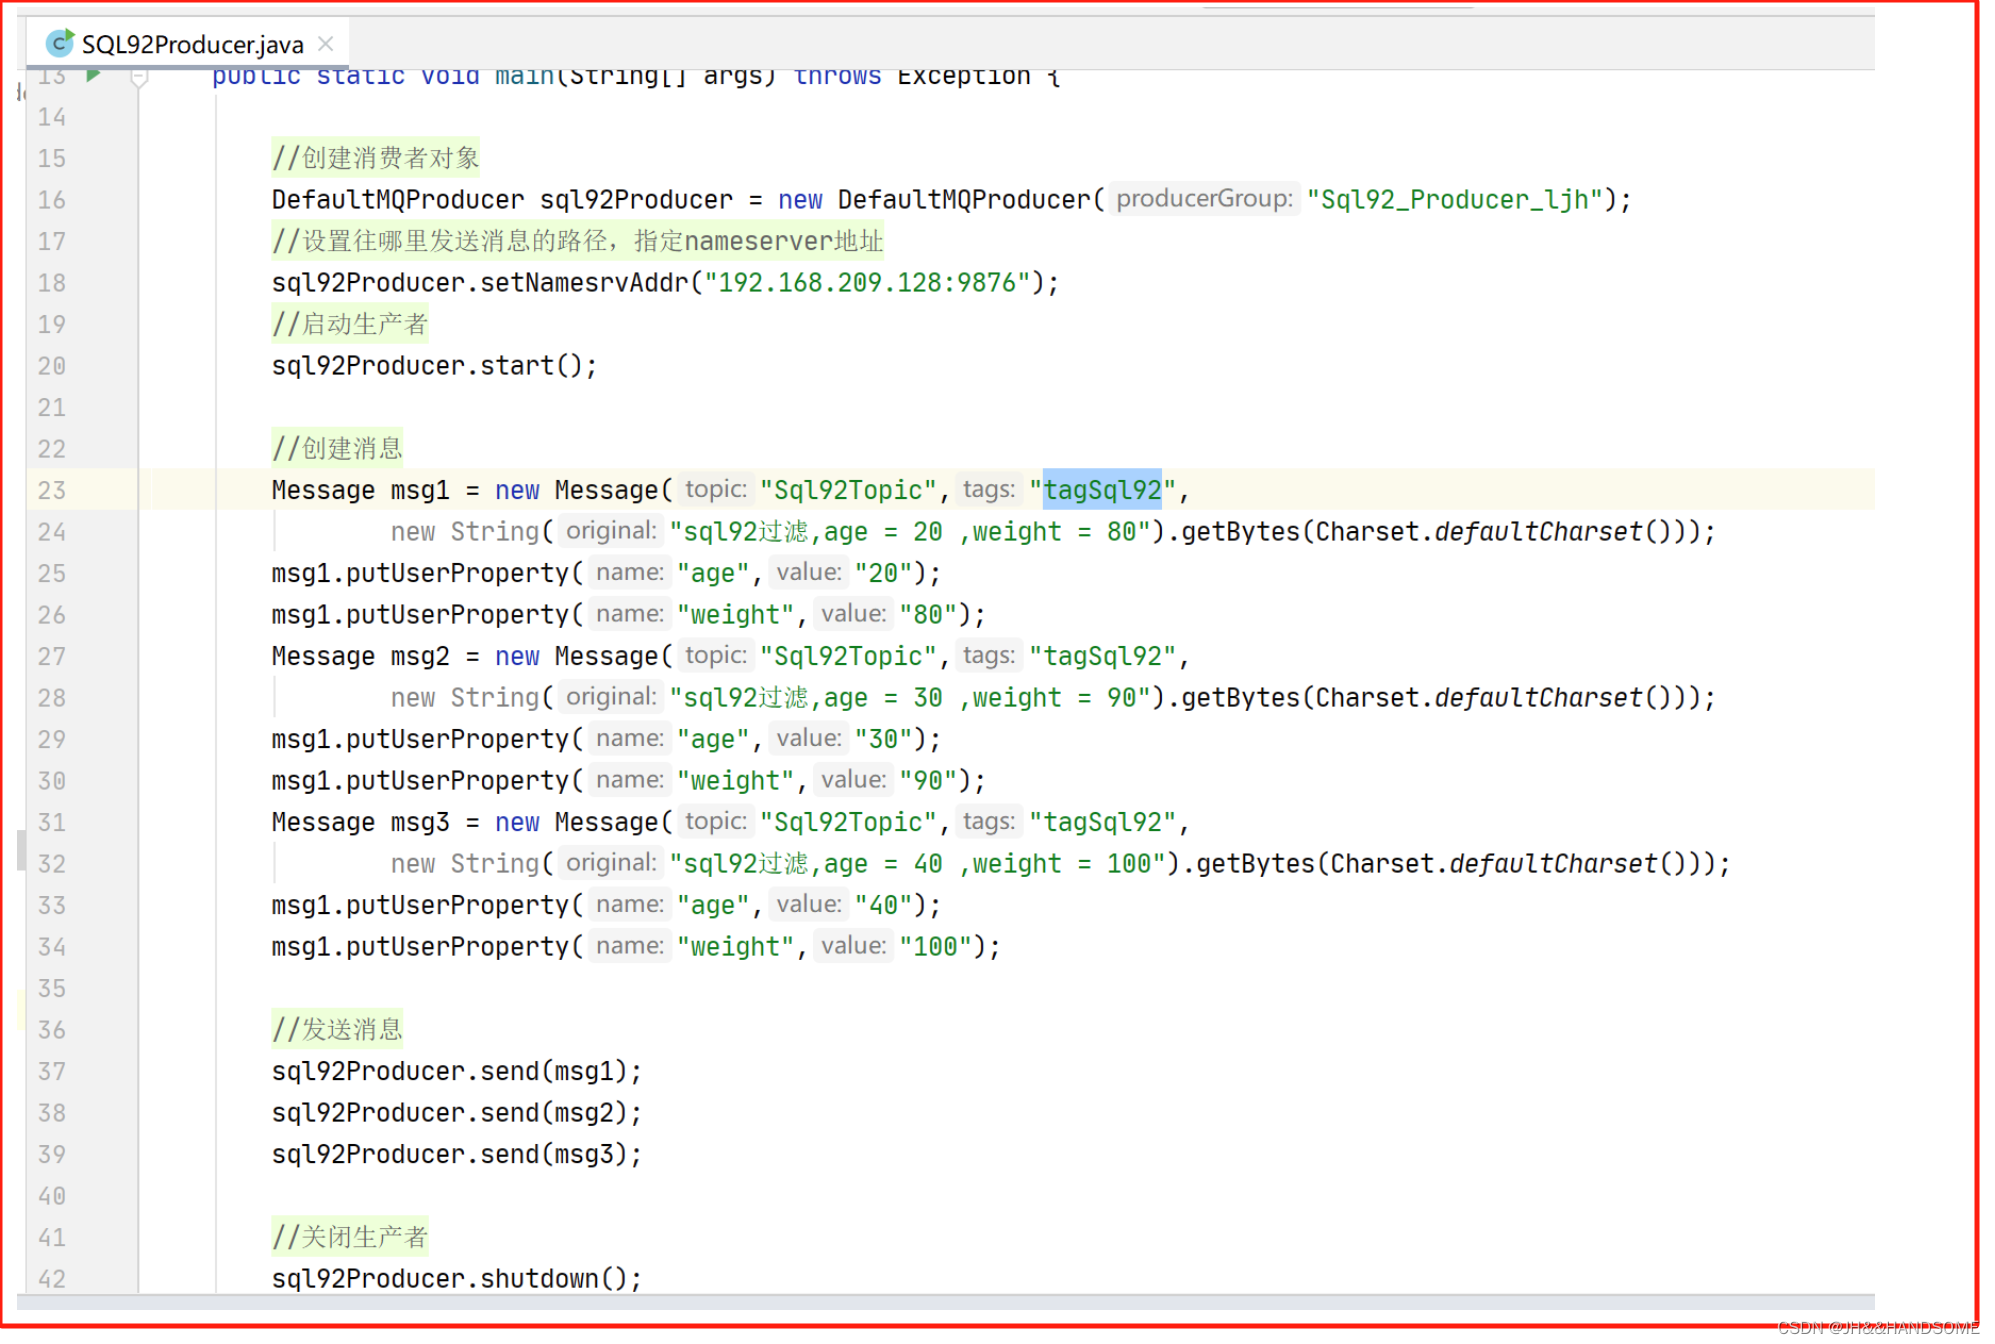Click the tags hint on line 31

pyautogui.click(x=988, y=822)
